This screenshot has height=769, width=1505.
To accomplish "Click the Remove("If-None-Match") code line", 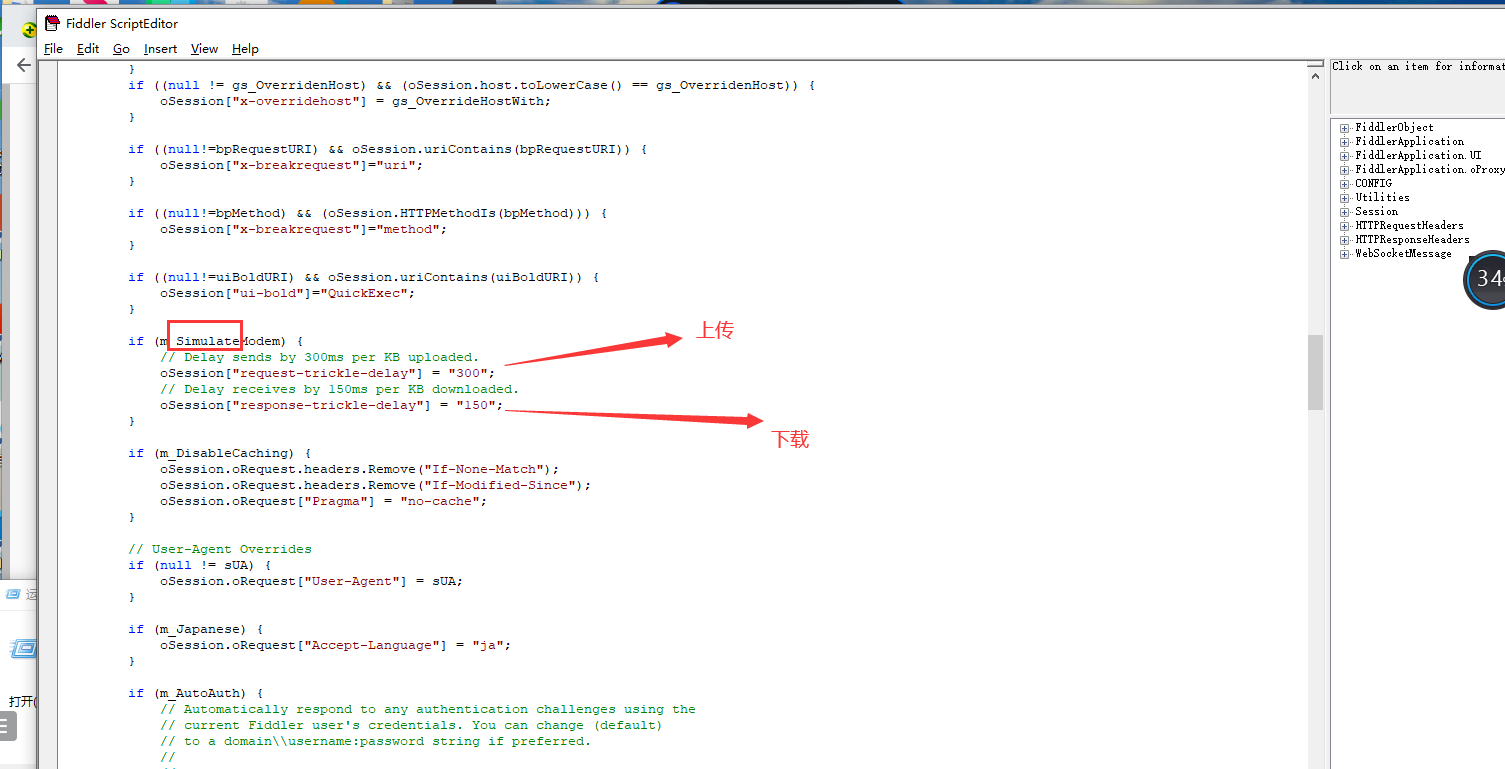I will click(x=359, y=469).
